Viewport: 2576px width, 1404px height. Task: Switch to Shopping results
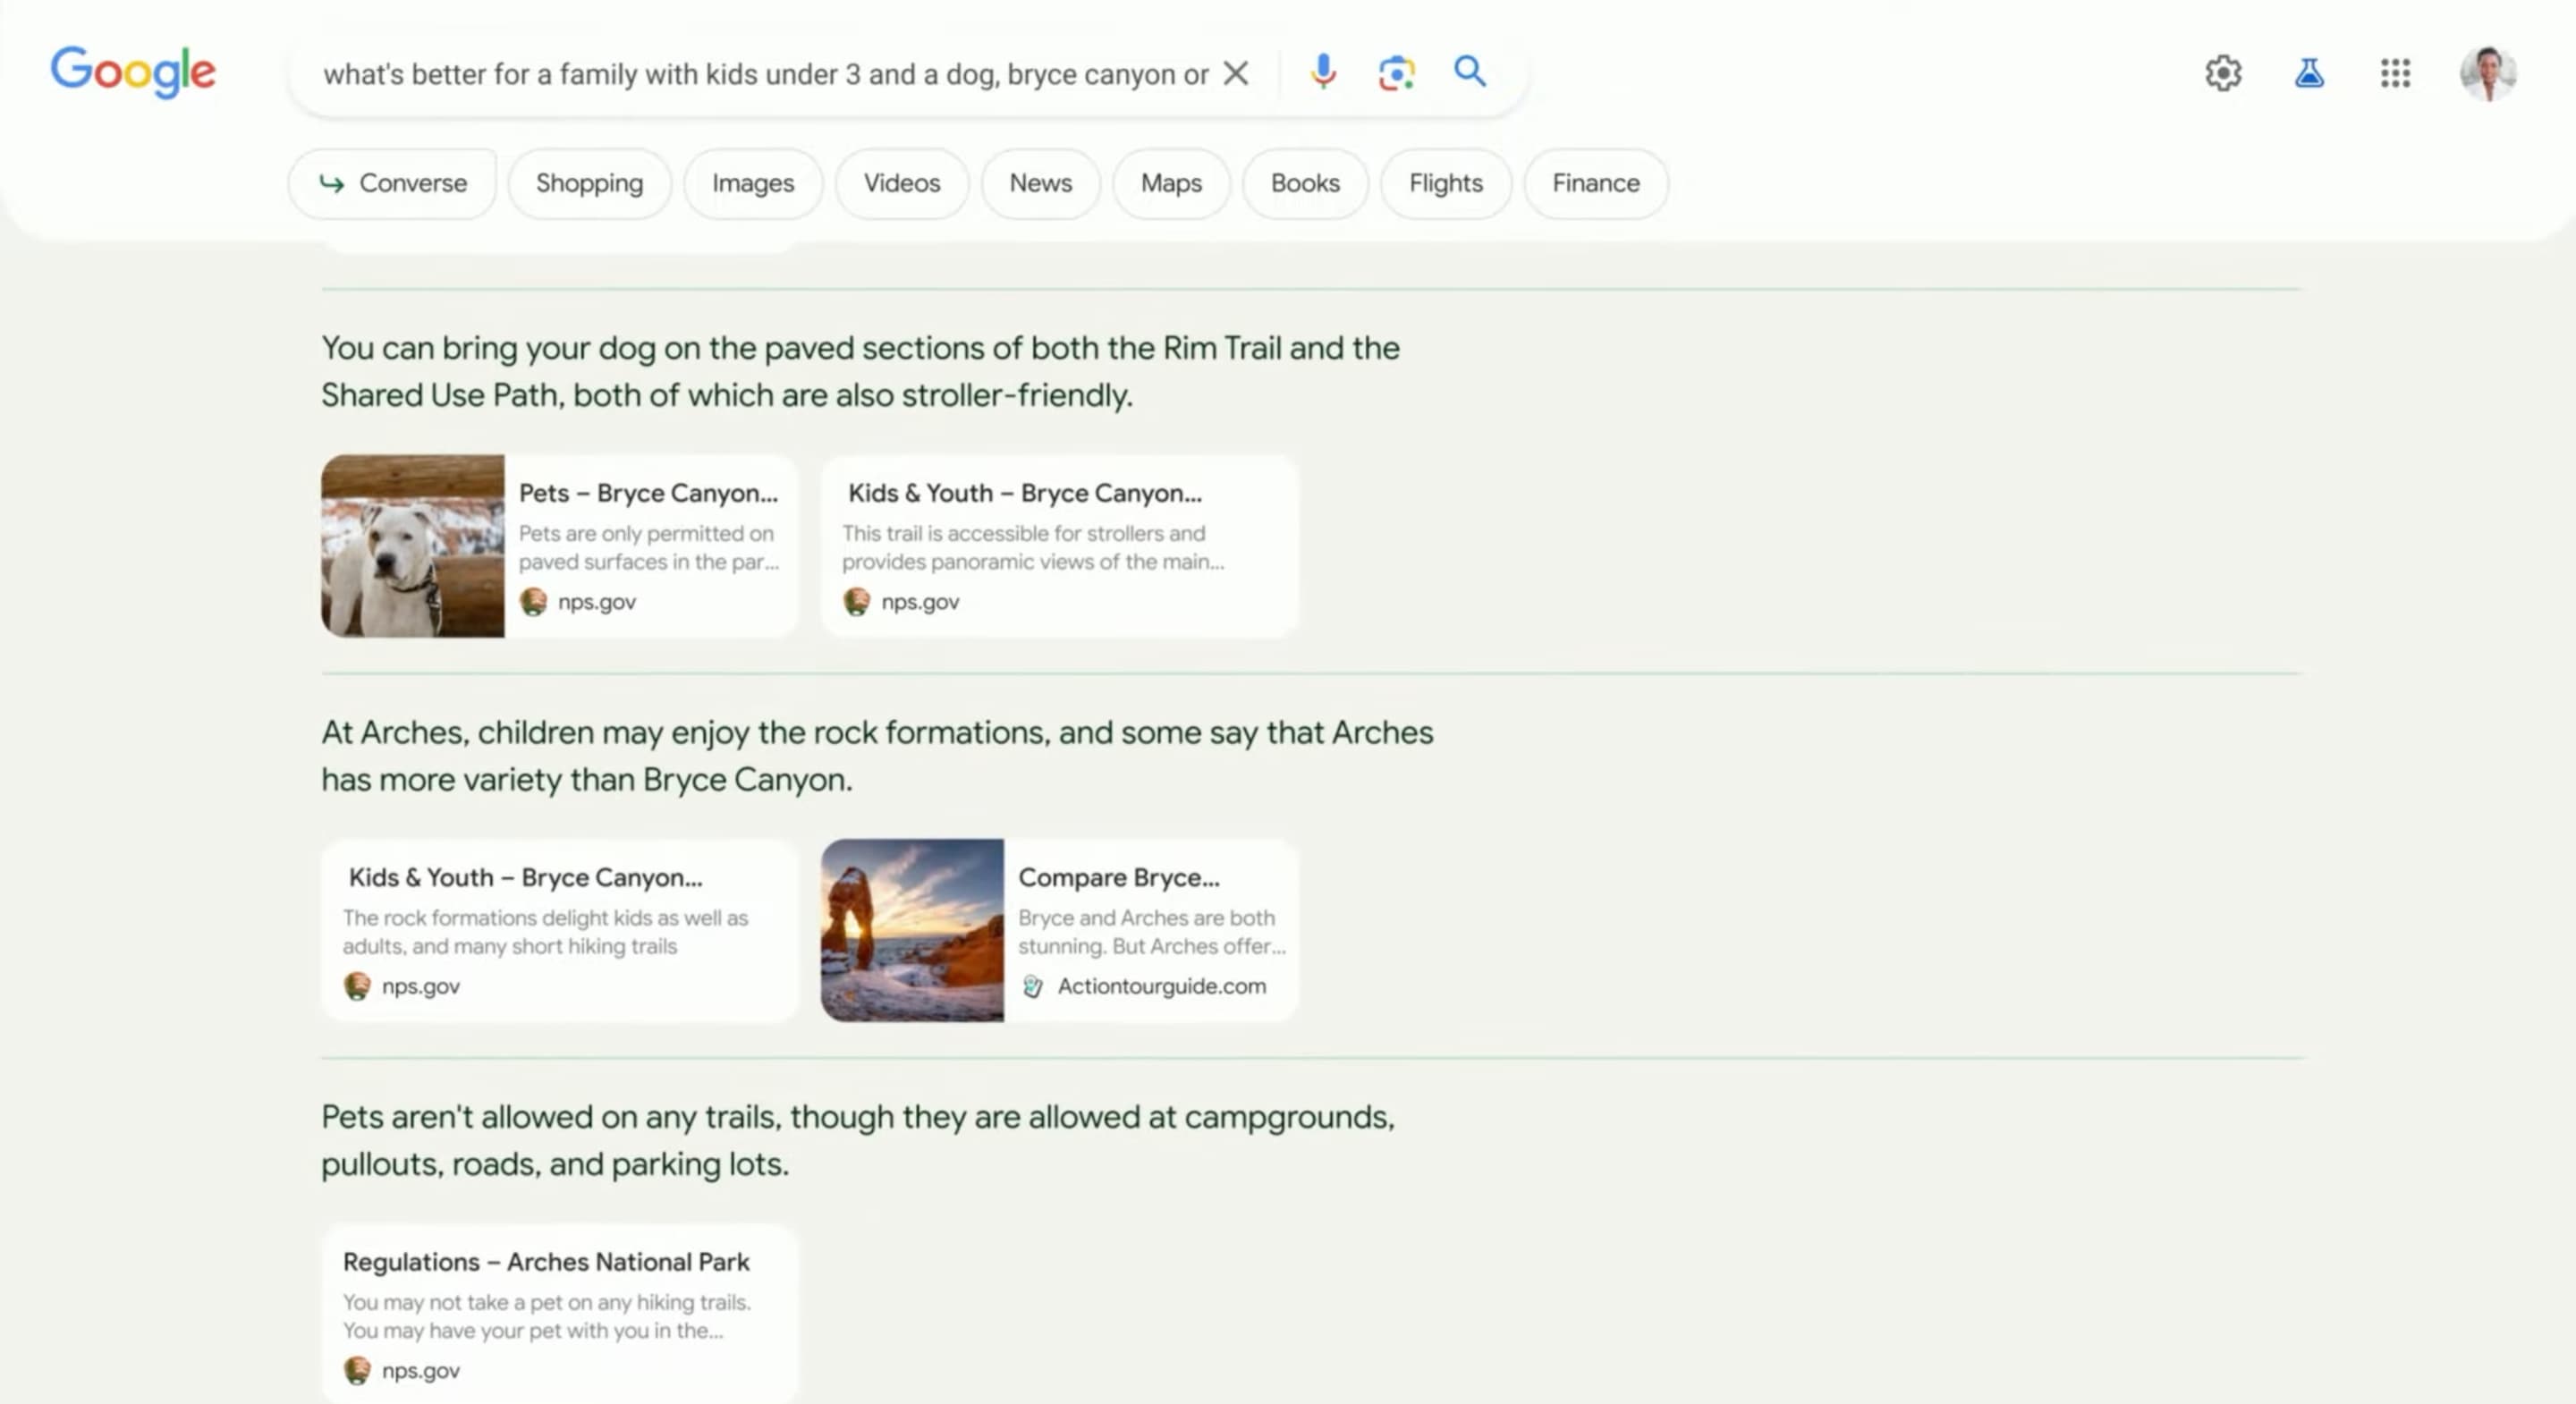[589, 183]
